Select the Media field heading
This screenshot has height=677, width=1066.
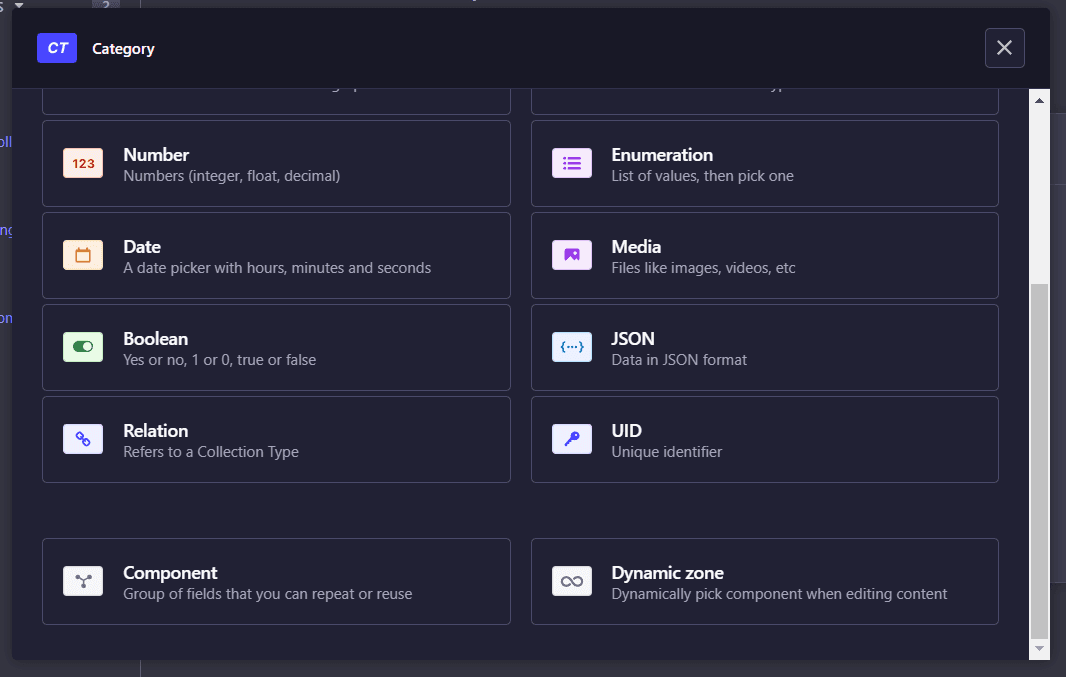(636, 247)
